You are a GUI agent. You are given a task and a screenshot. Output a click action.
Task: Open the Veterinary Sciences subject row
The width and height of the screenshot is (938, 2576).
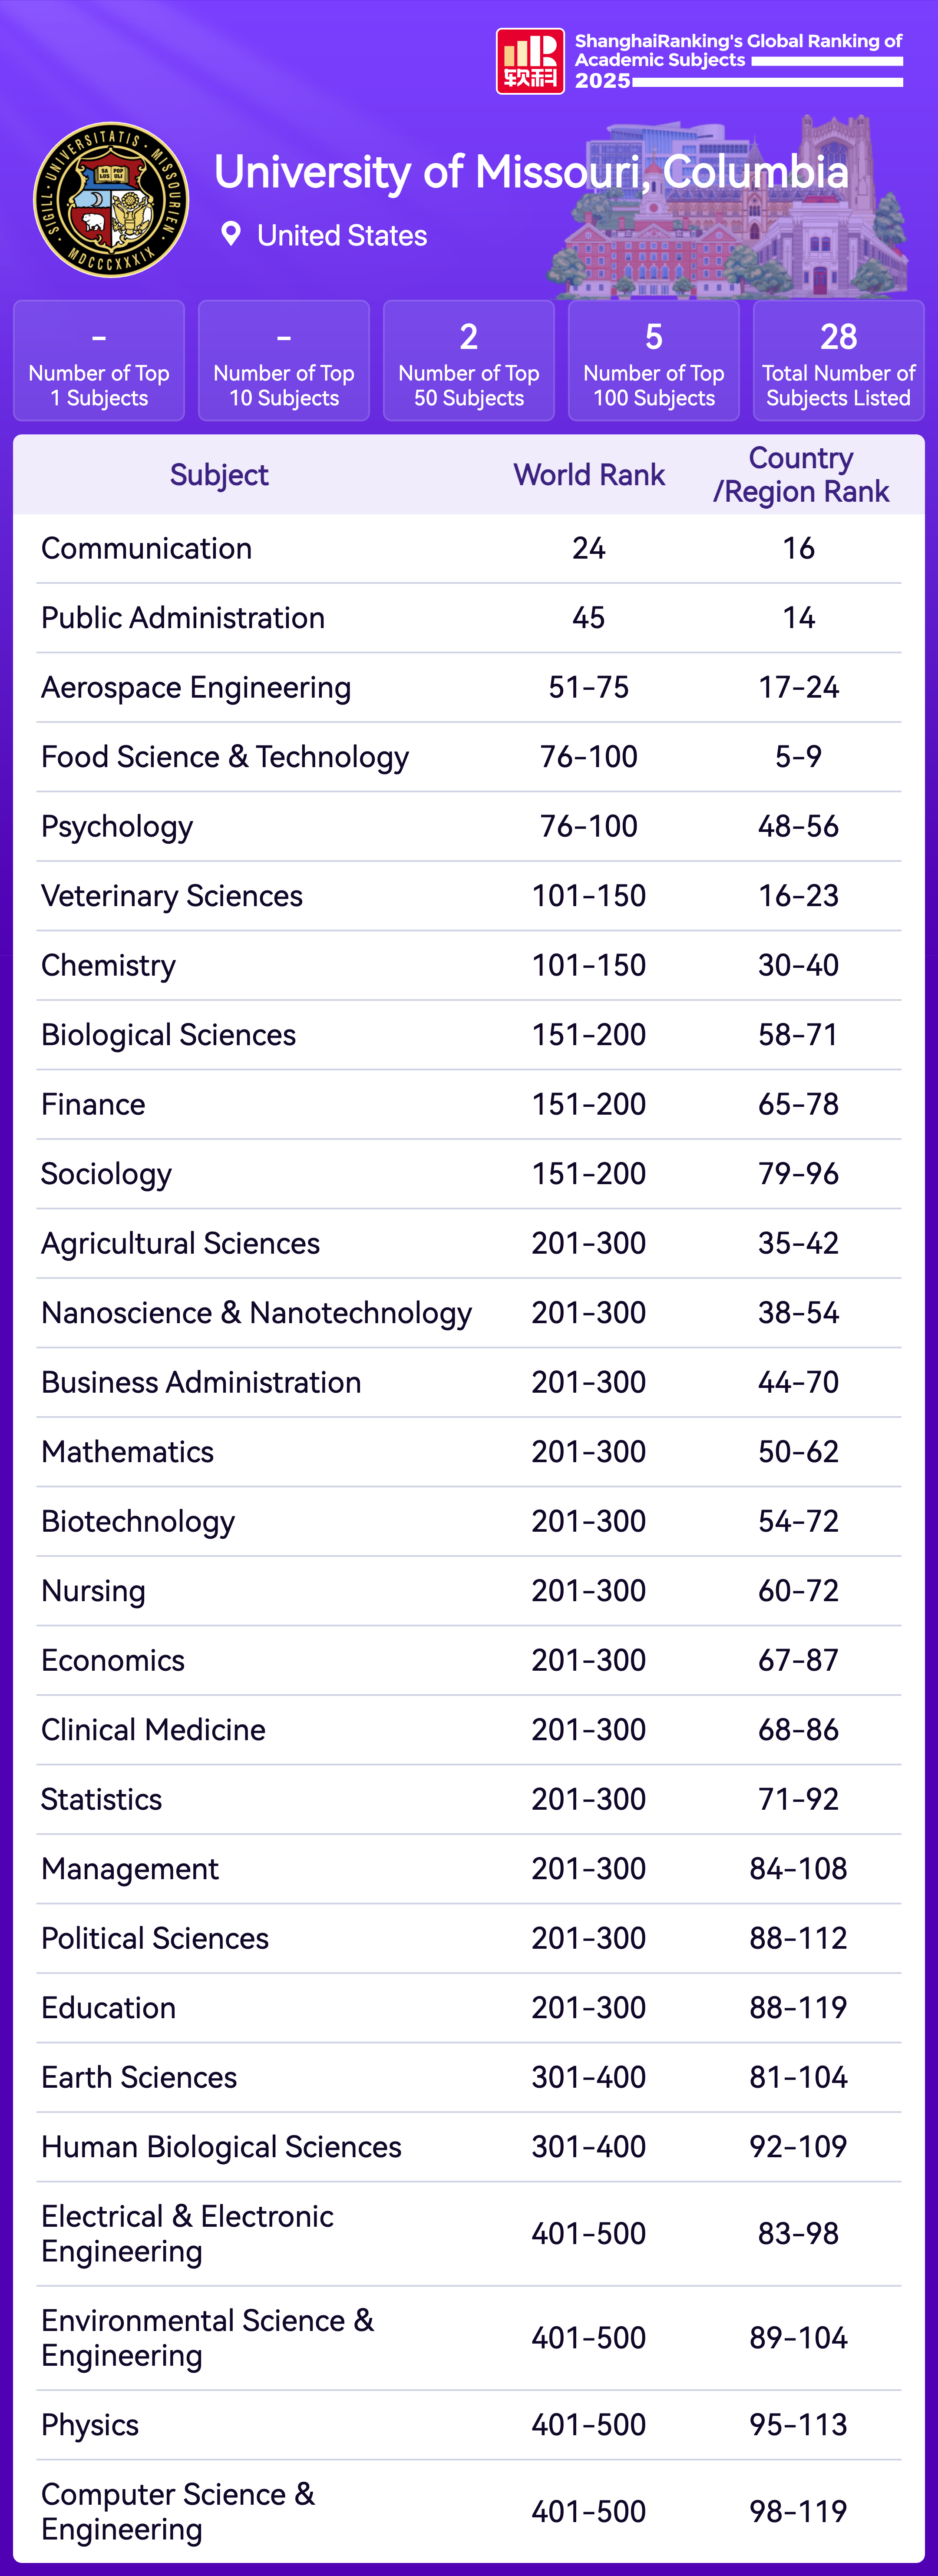[x=172, y=896]
